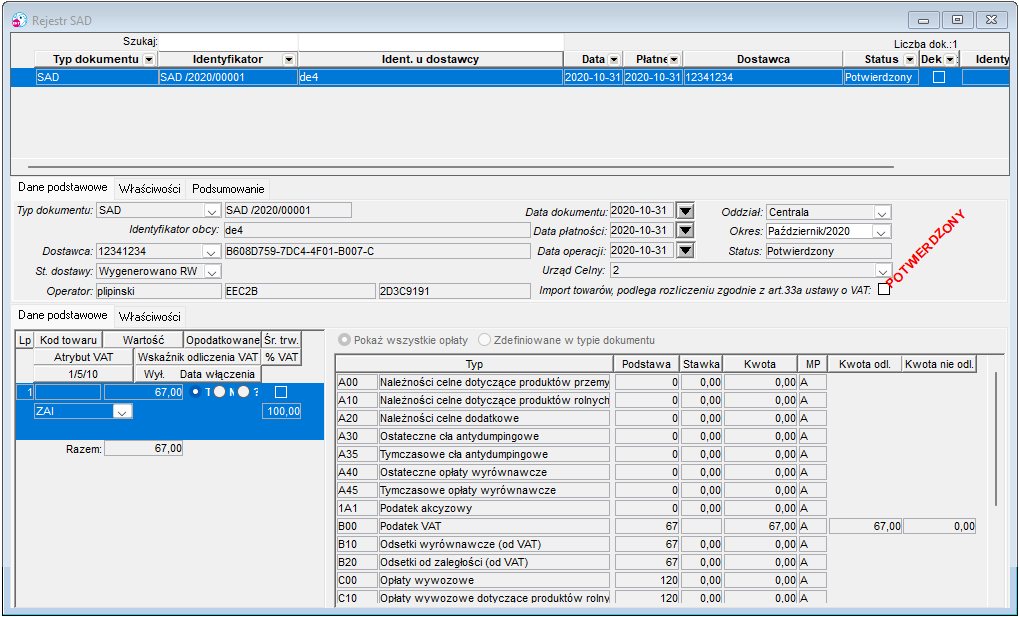The width and height of the screenshot is (1019, 617).
Task: Open the upper Właściwości tab
Action: tap(149, 189)
